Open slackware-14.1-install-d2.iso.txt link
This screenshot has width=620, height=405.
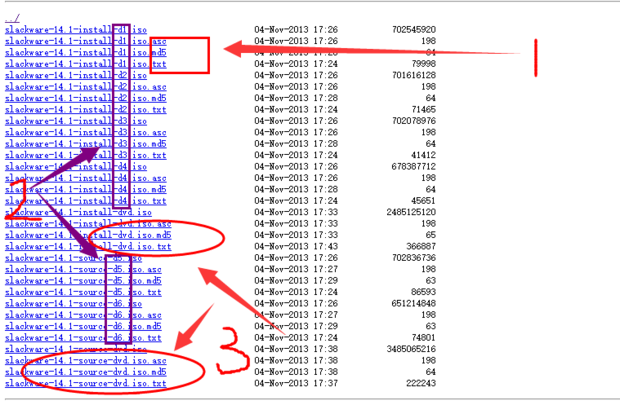pyautogui.click(x=86, y=110)
